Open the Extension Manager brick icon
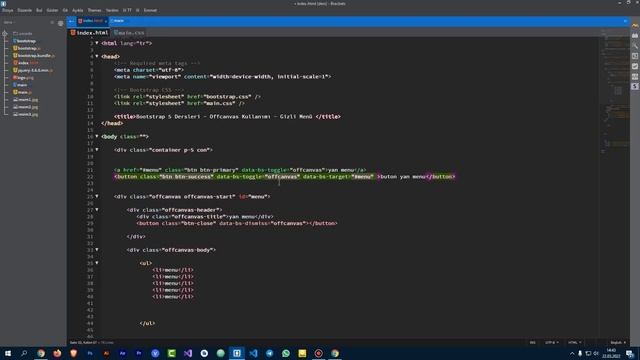The image size is (640, 360). pyautogui.click(x=635, y=36)
